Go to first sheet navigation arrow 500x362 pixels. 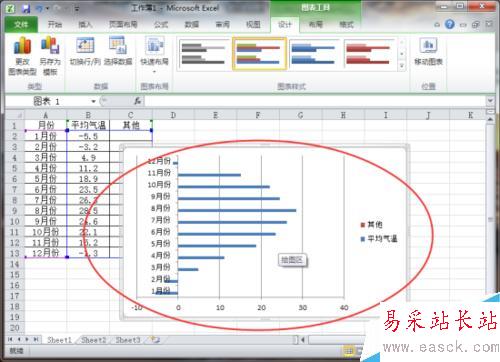tap(10, 340)
